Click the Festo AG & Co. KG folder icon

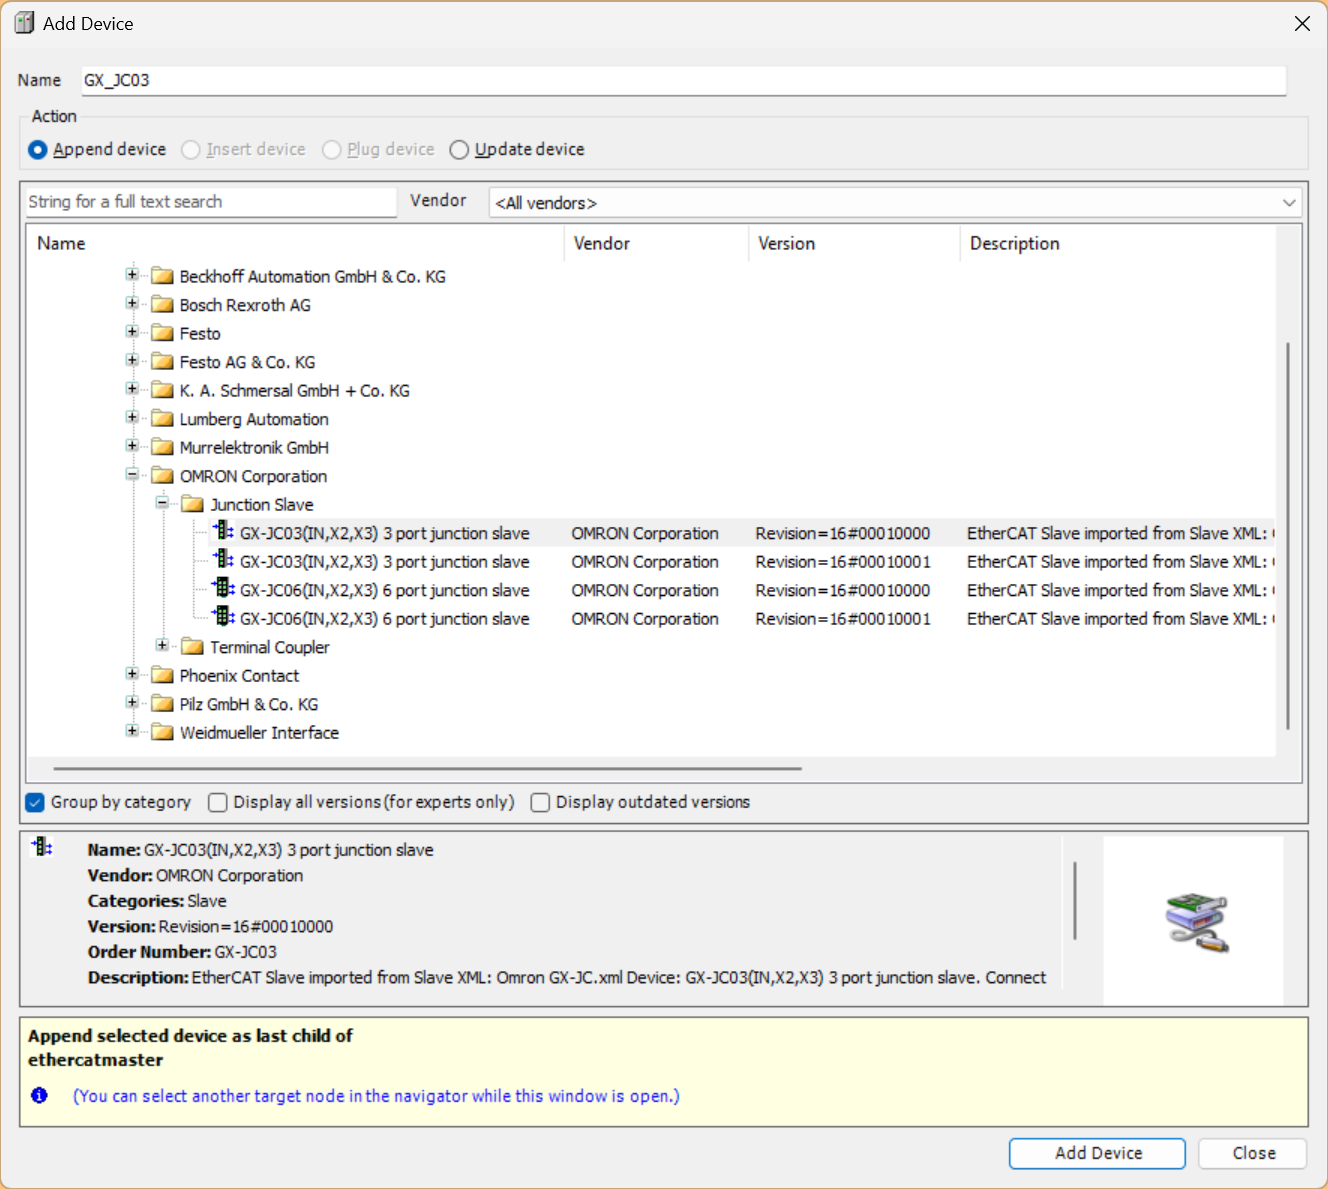(x=162, y=362)
